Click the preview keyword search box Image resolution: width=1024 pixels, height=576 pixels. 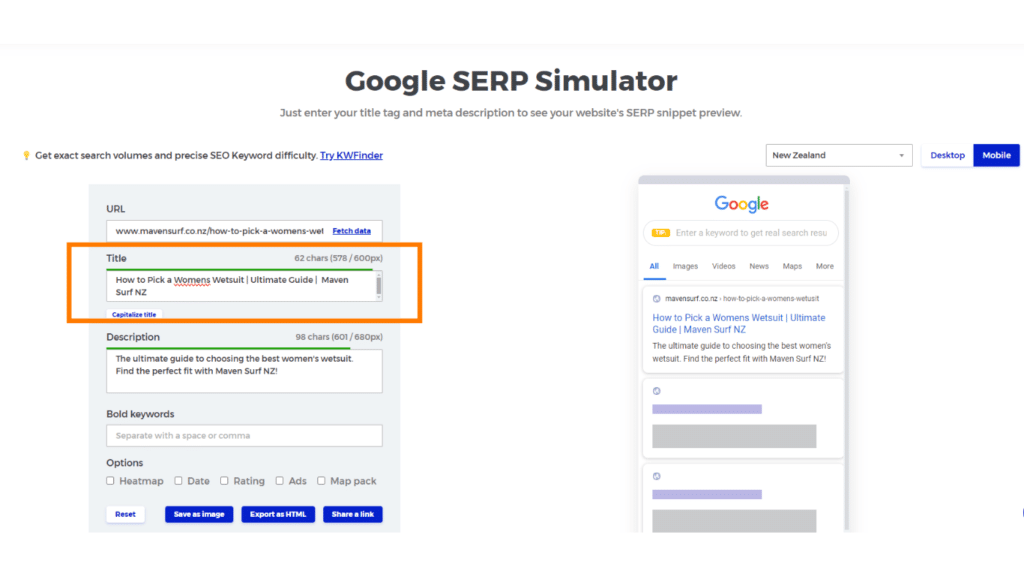point(741,232)
